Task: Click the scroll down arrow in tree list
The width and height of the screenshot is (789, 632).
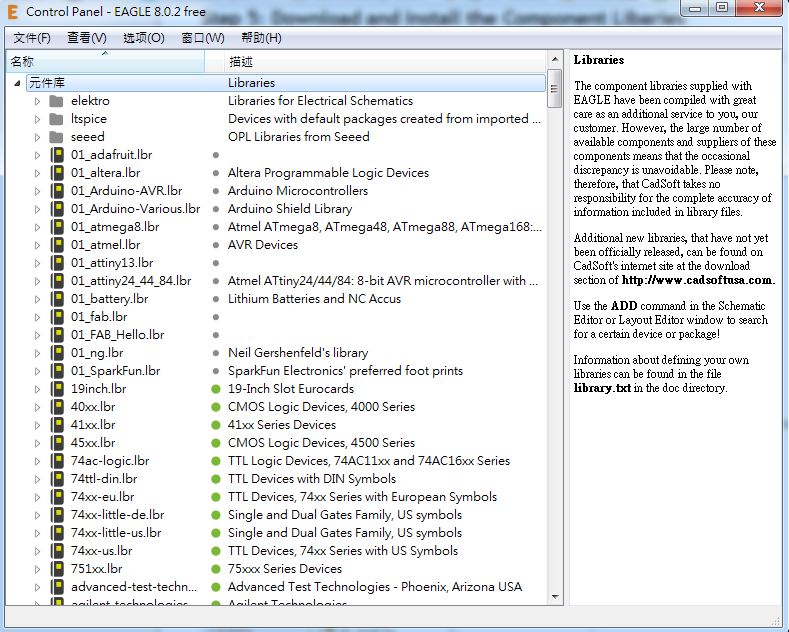Action: [x=555, y=597]
